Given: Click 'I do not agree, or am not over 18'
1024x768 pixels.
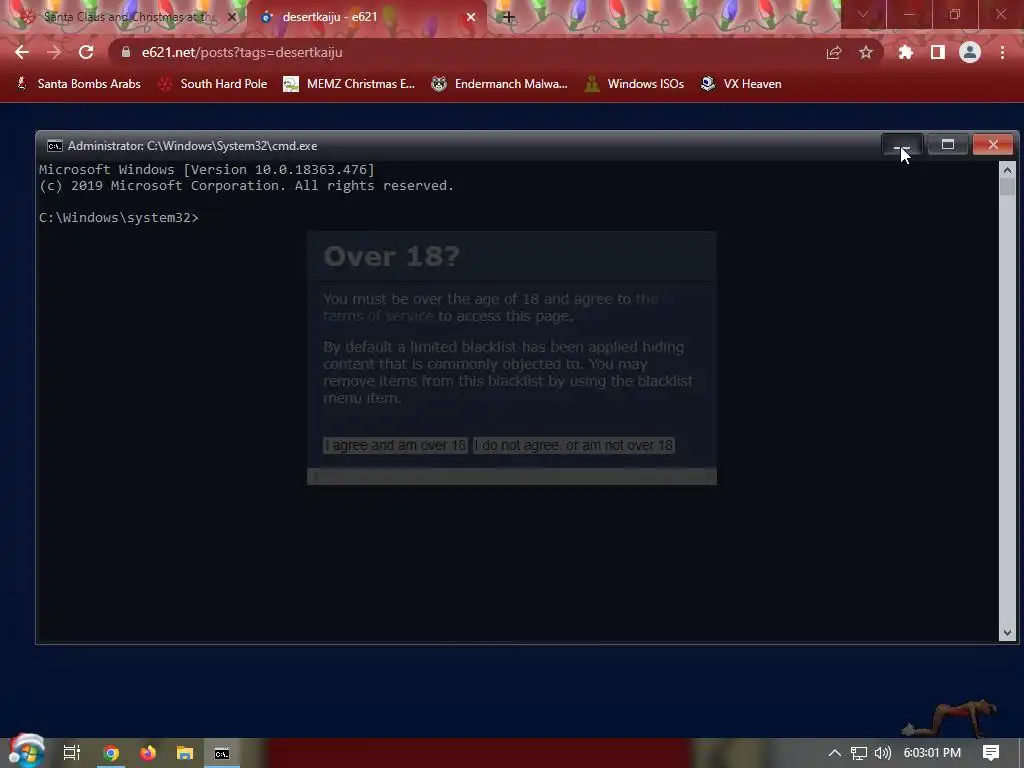Looking at the screenshot, I should tap(573, 445).
